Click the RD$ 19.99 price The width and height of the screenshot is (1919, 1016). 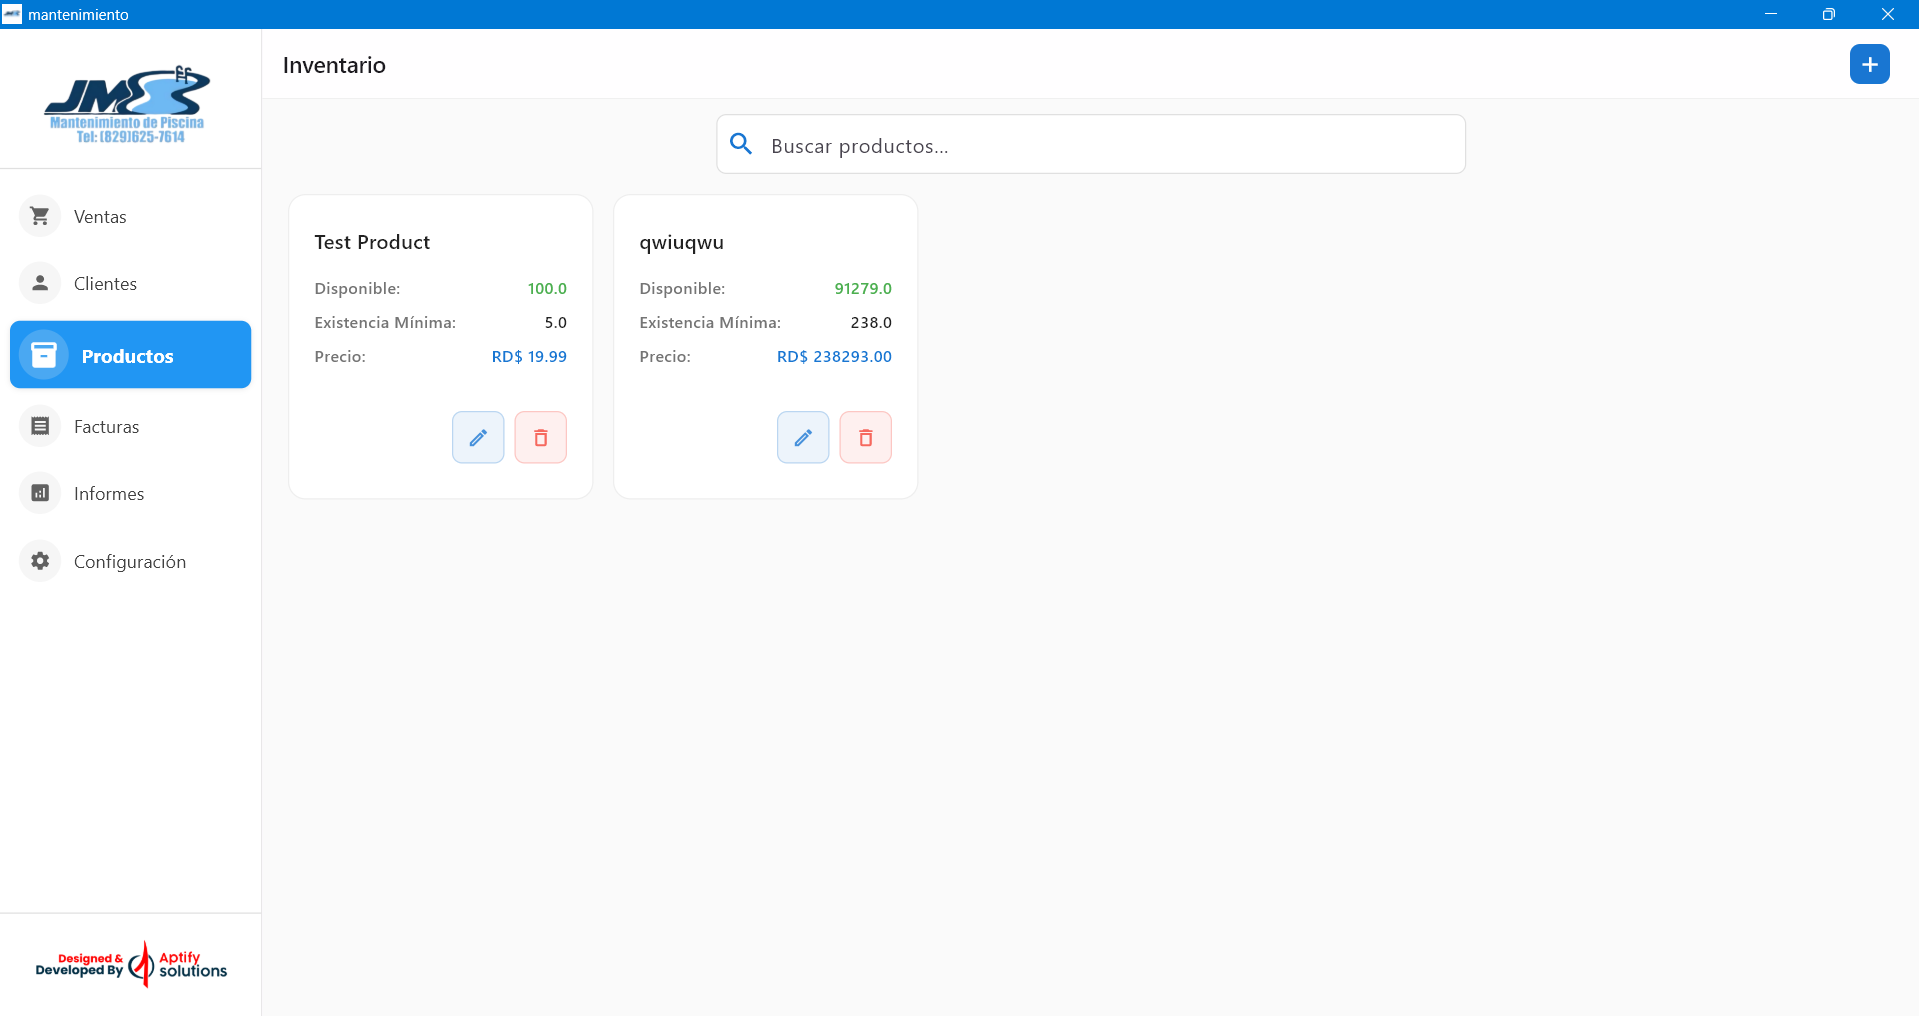coord(529,356)
